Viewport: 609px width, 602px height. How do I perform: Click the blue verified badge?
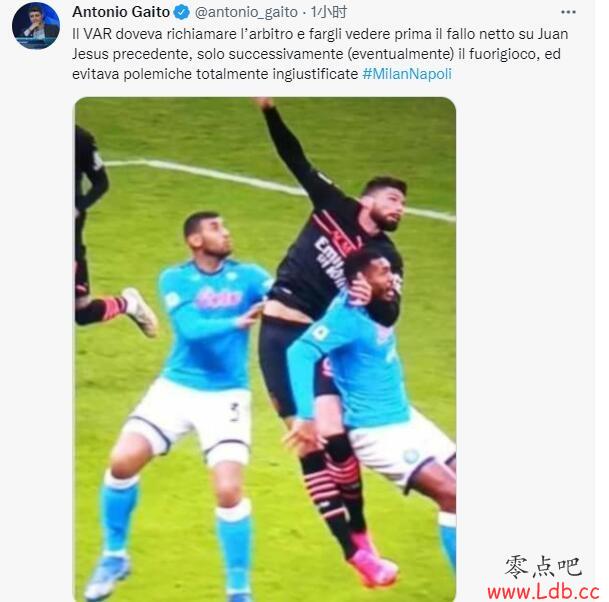[181, 12]
